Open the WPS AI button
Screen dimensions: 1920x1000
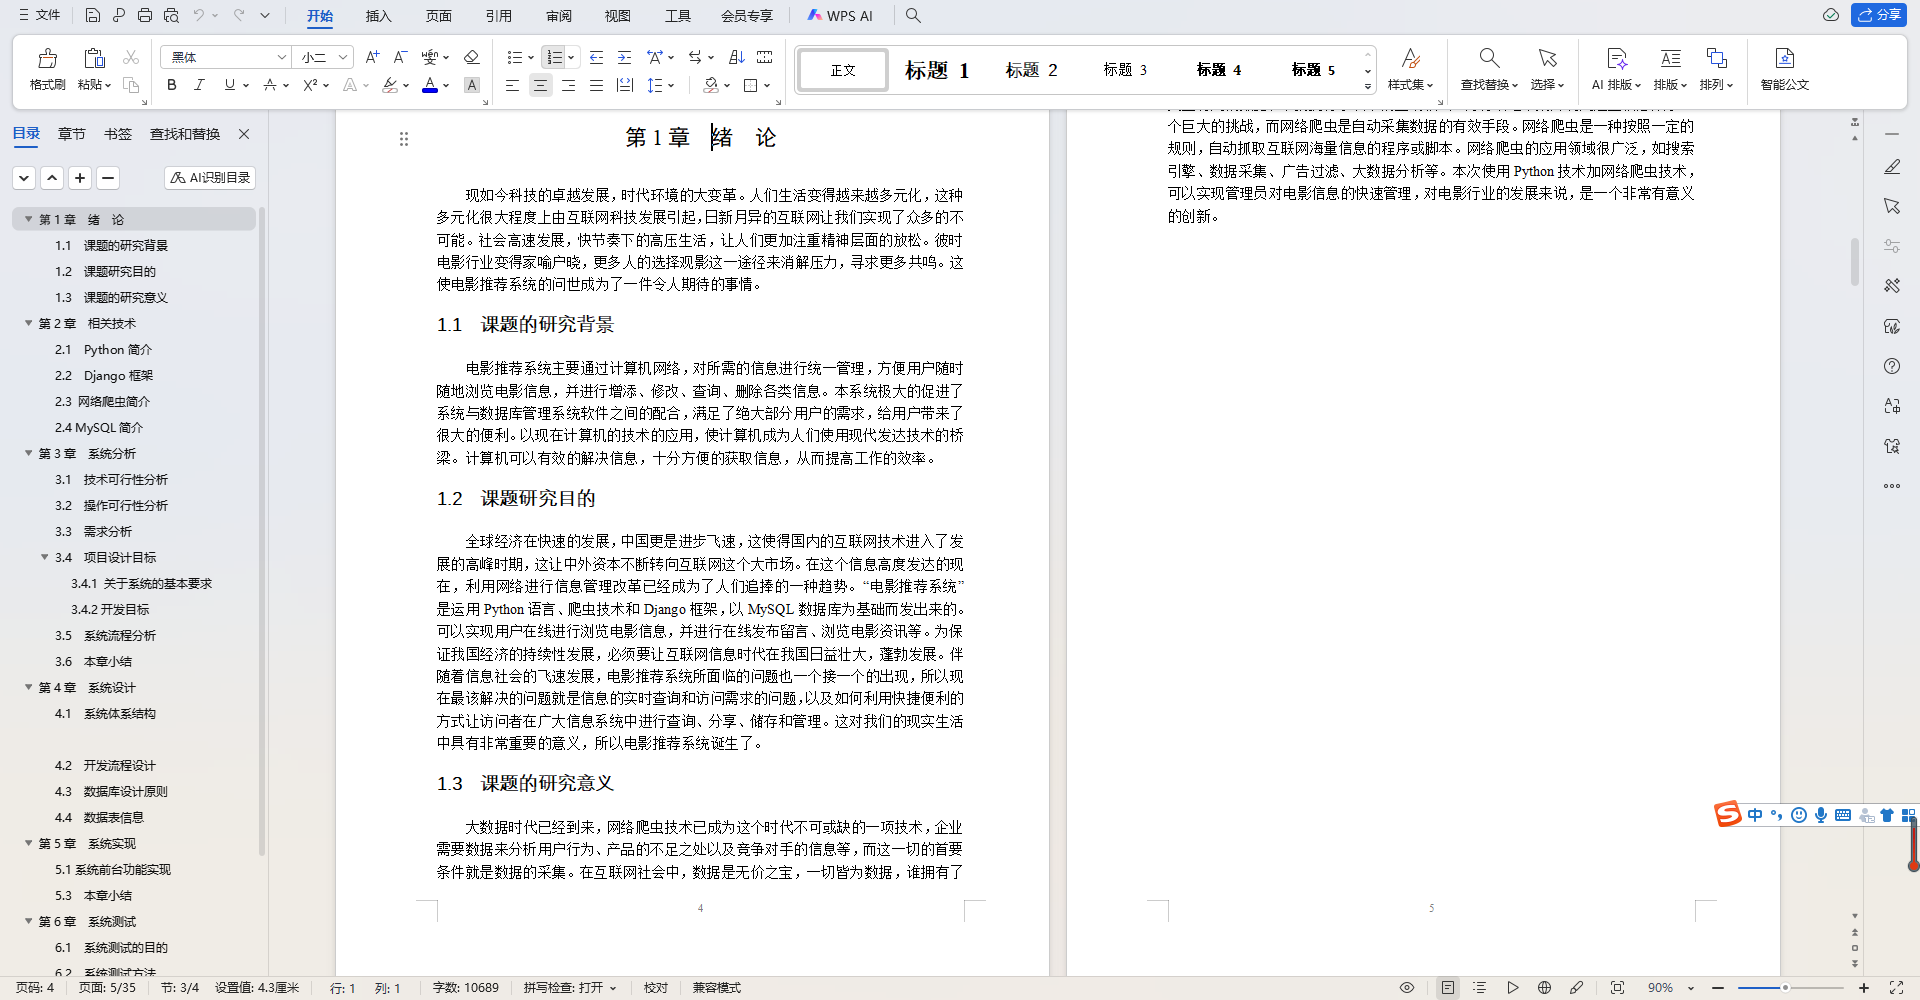[x=840, y=16]
